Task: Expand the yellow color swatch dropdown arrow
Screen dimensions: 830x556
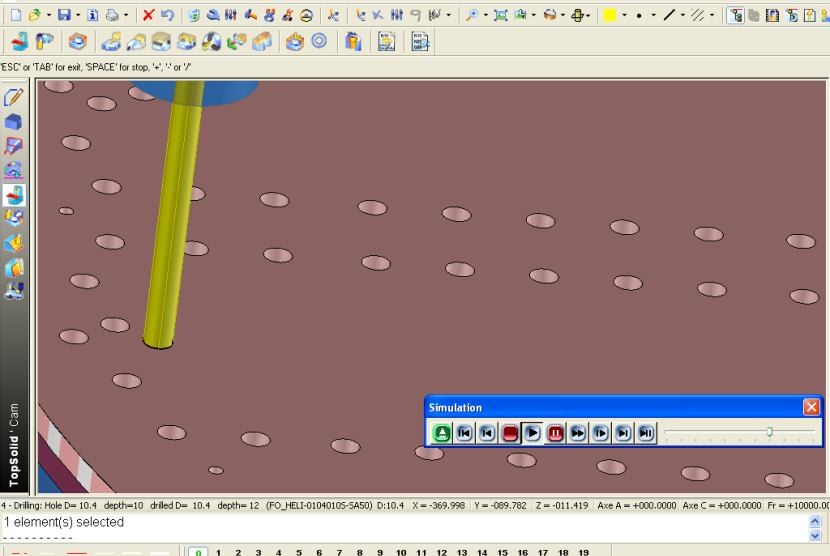Action: tap(624, 15)
